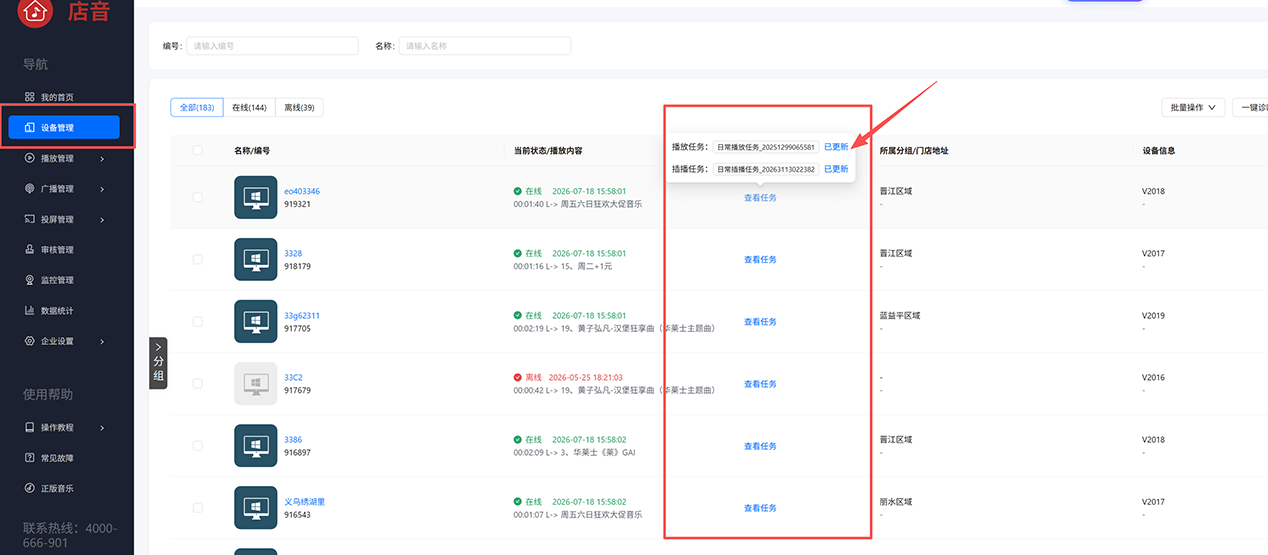This screenshot has height=555, width=1268.
Task: Click the 审核管理 stamp icon in sidebar
Action: click(x=30, y=250)
